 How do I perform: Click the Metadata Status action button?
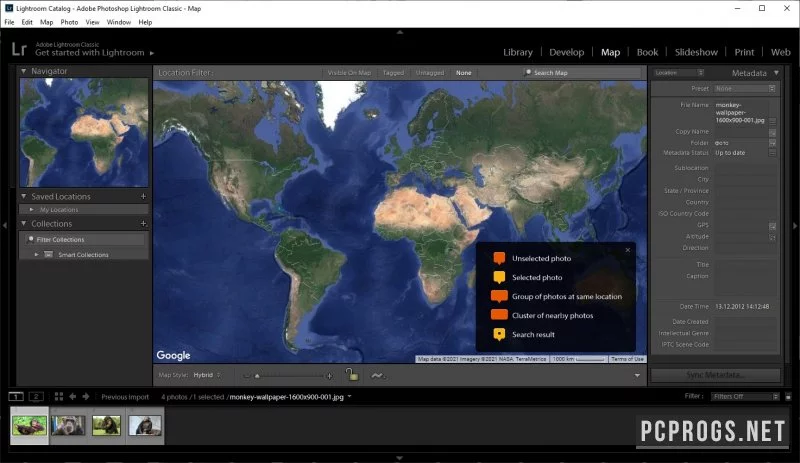772,153
